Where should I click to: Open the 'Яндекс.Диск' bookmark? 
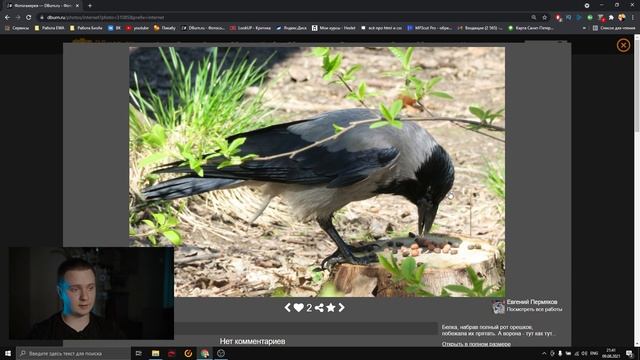(x=291, y=28)
